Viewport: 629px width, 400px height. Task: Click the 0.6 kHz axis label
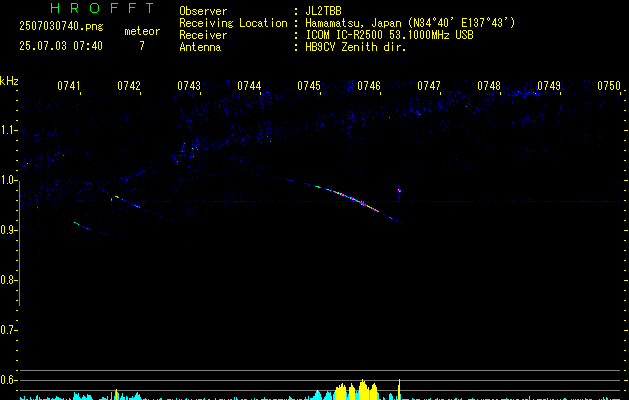tap(9, 380)
